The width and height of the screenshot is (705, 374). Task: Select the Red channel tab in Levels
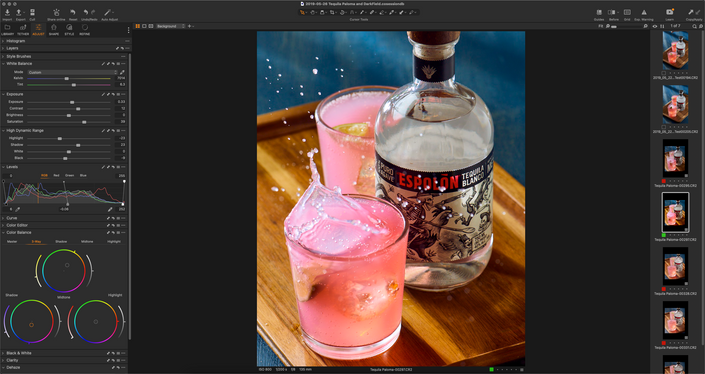point(56,175)
